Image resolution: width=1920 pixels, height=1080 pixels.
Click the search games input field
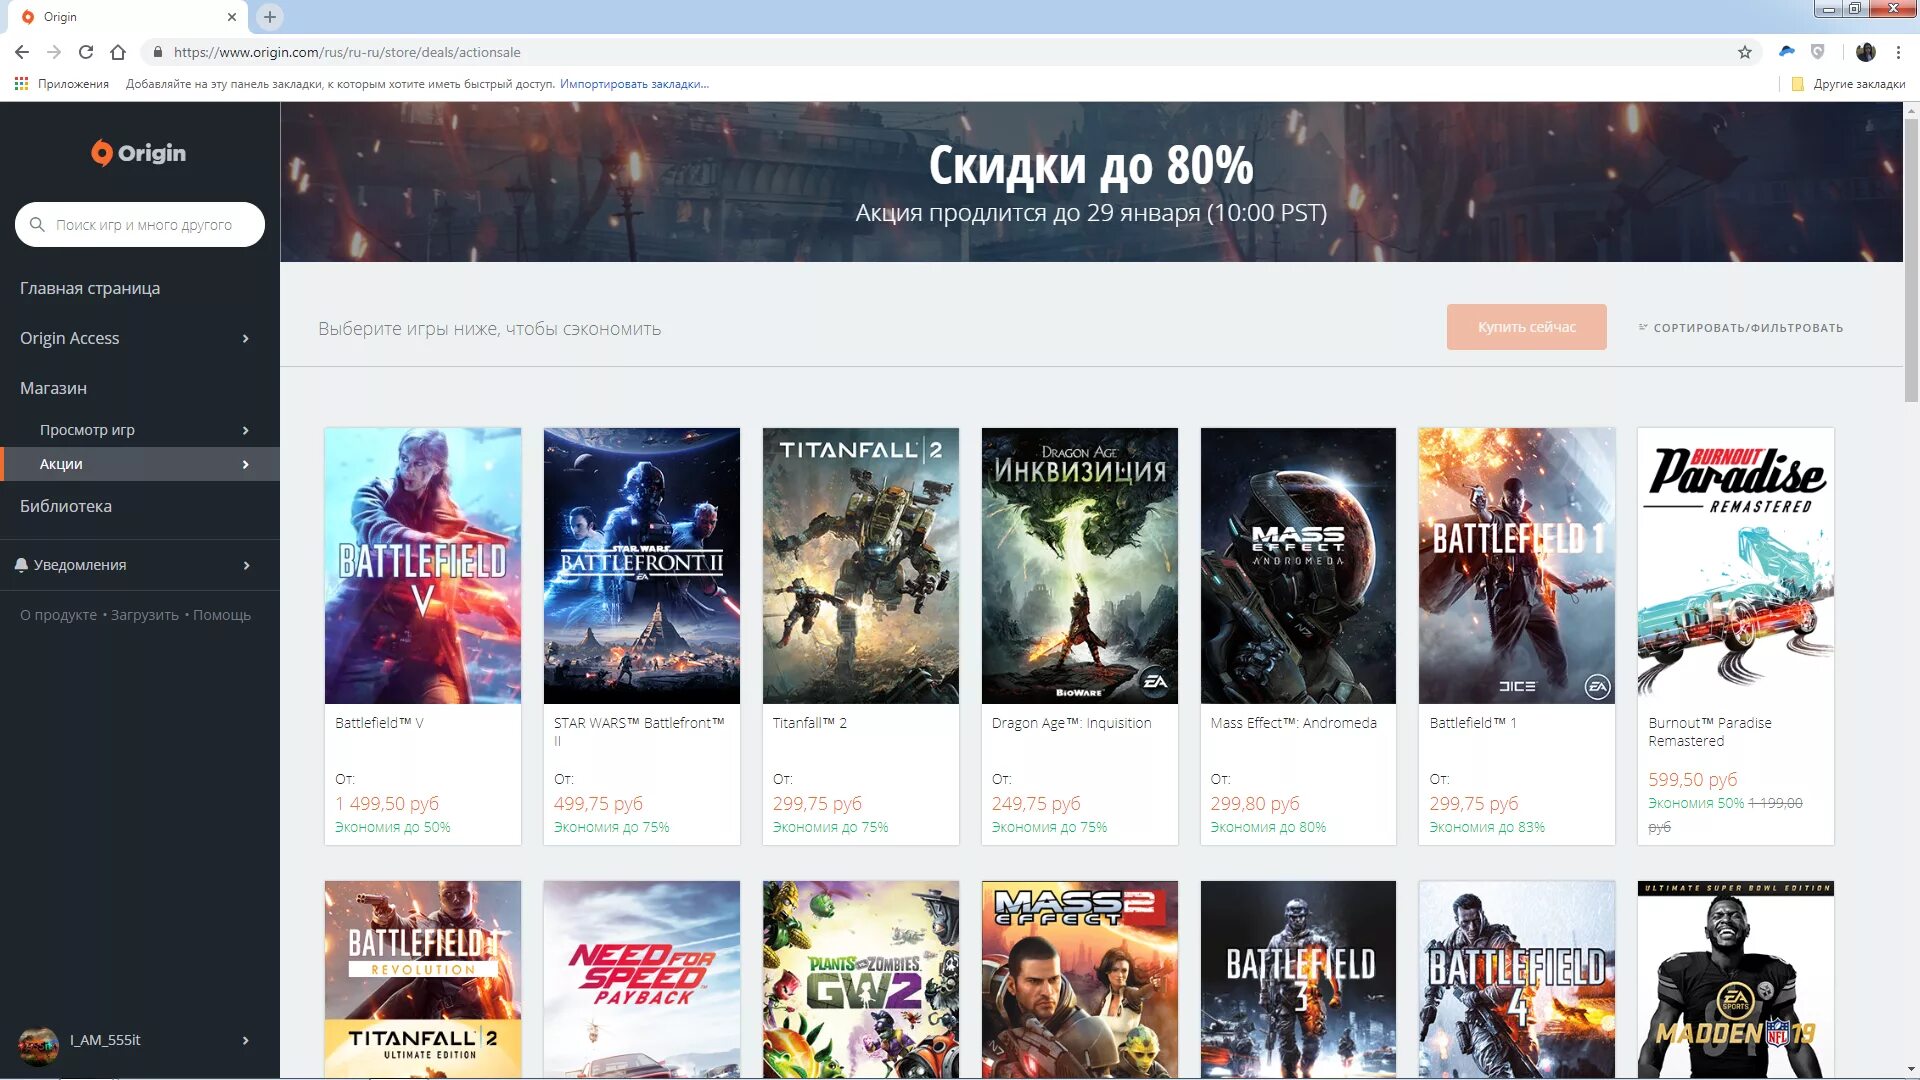150,225
